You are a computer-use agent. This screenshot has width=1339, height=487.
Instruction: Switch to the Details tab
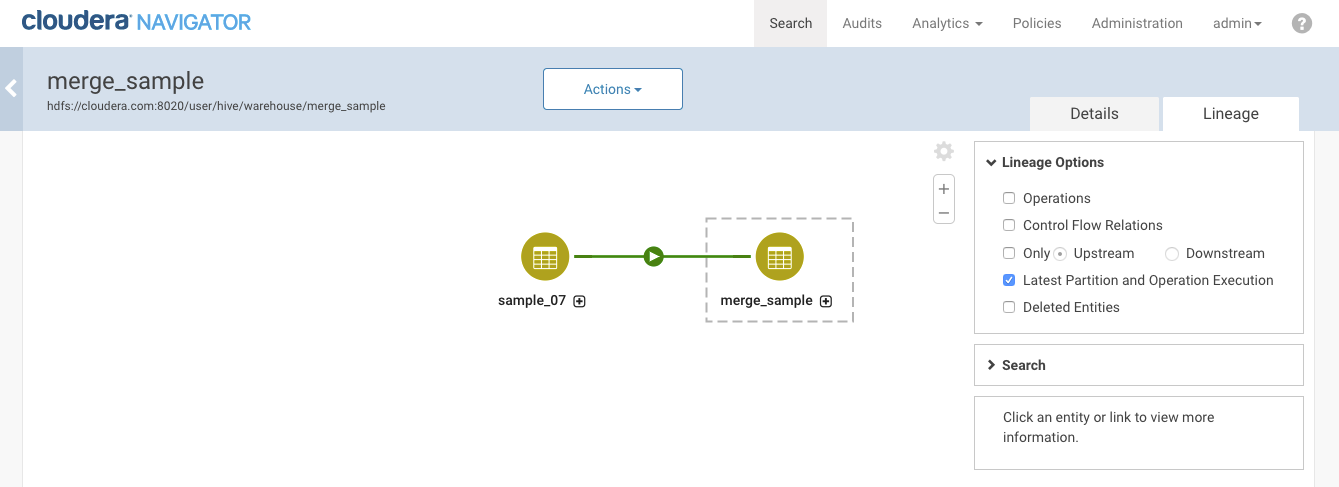(x=1094, y=114)
